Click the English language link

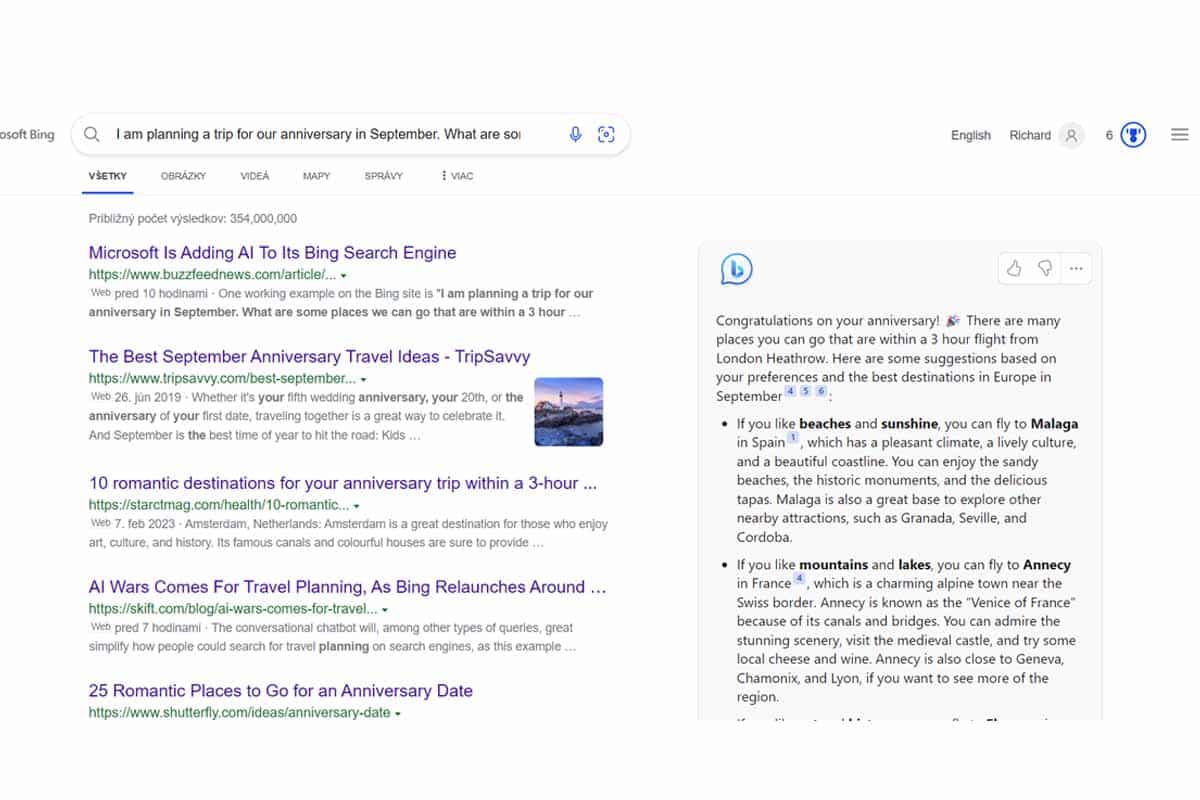971,135
